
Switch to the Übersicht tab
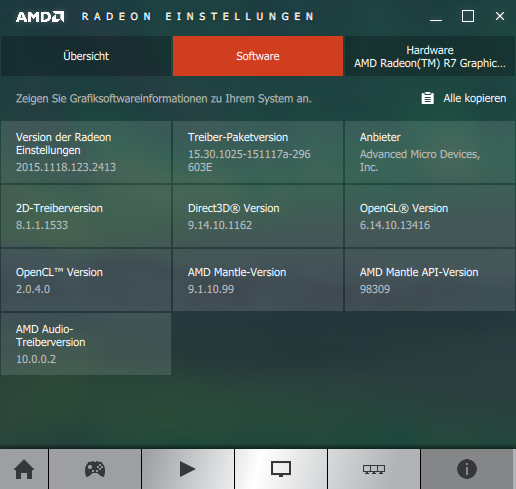(x=86, y=56)
